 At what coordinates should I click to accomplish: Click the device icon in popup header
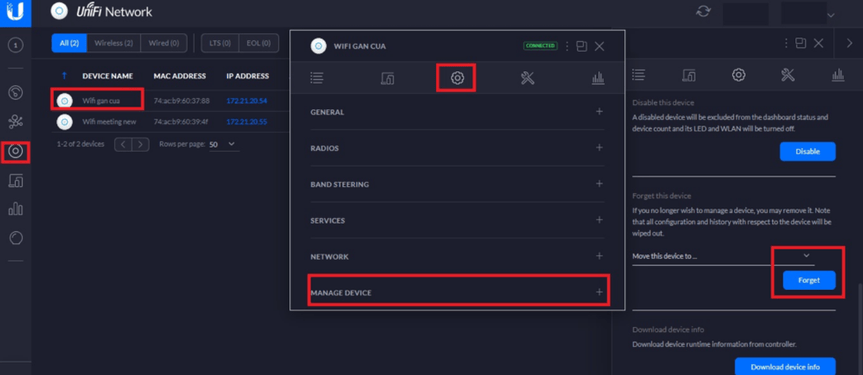click(x=318, y=46)
